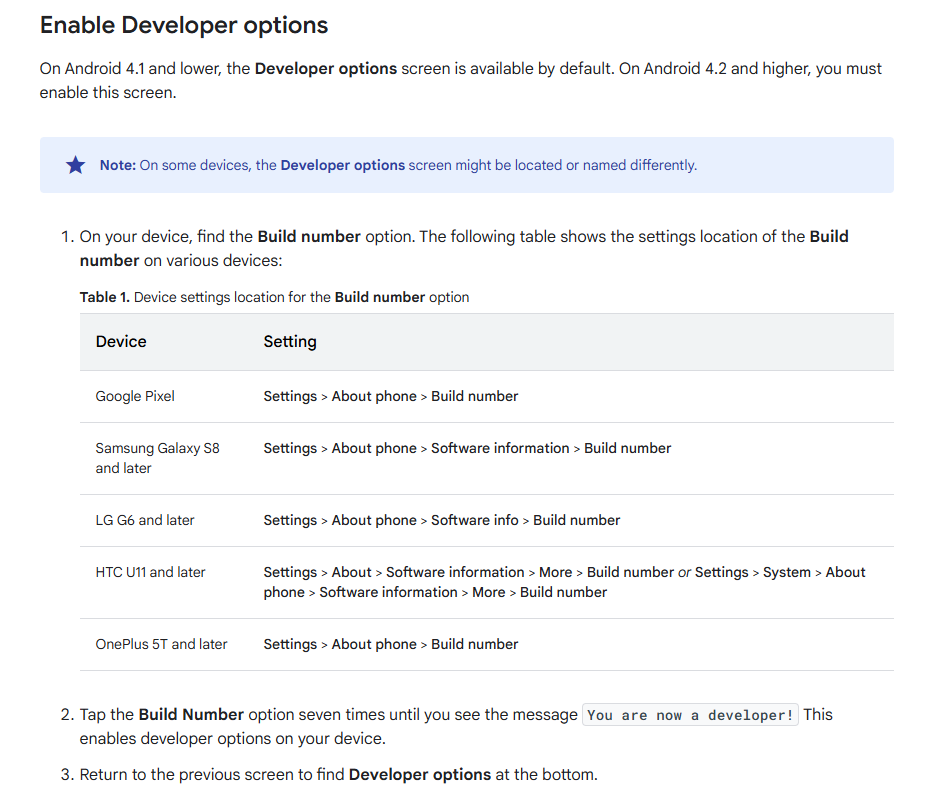
Task: Select the OnePlus 5T and later row
Action: pyautogui.click(x=161, y=643)
